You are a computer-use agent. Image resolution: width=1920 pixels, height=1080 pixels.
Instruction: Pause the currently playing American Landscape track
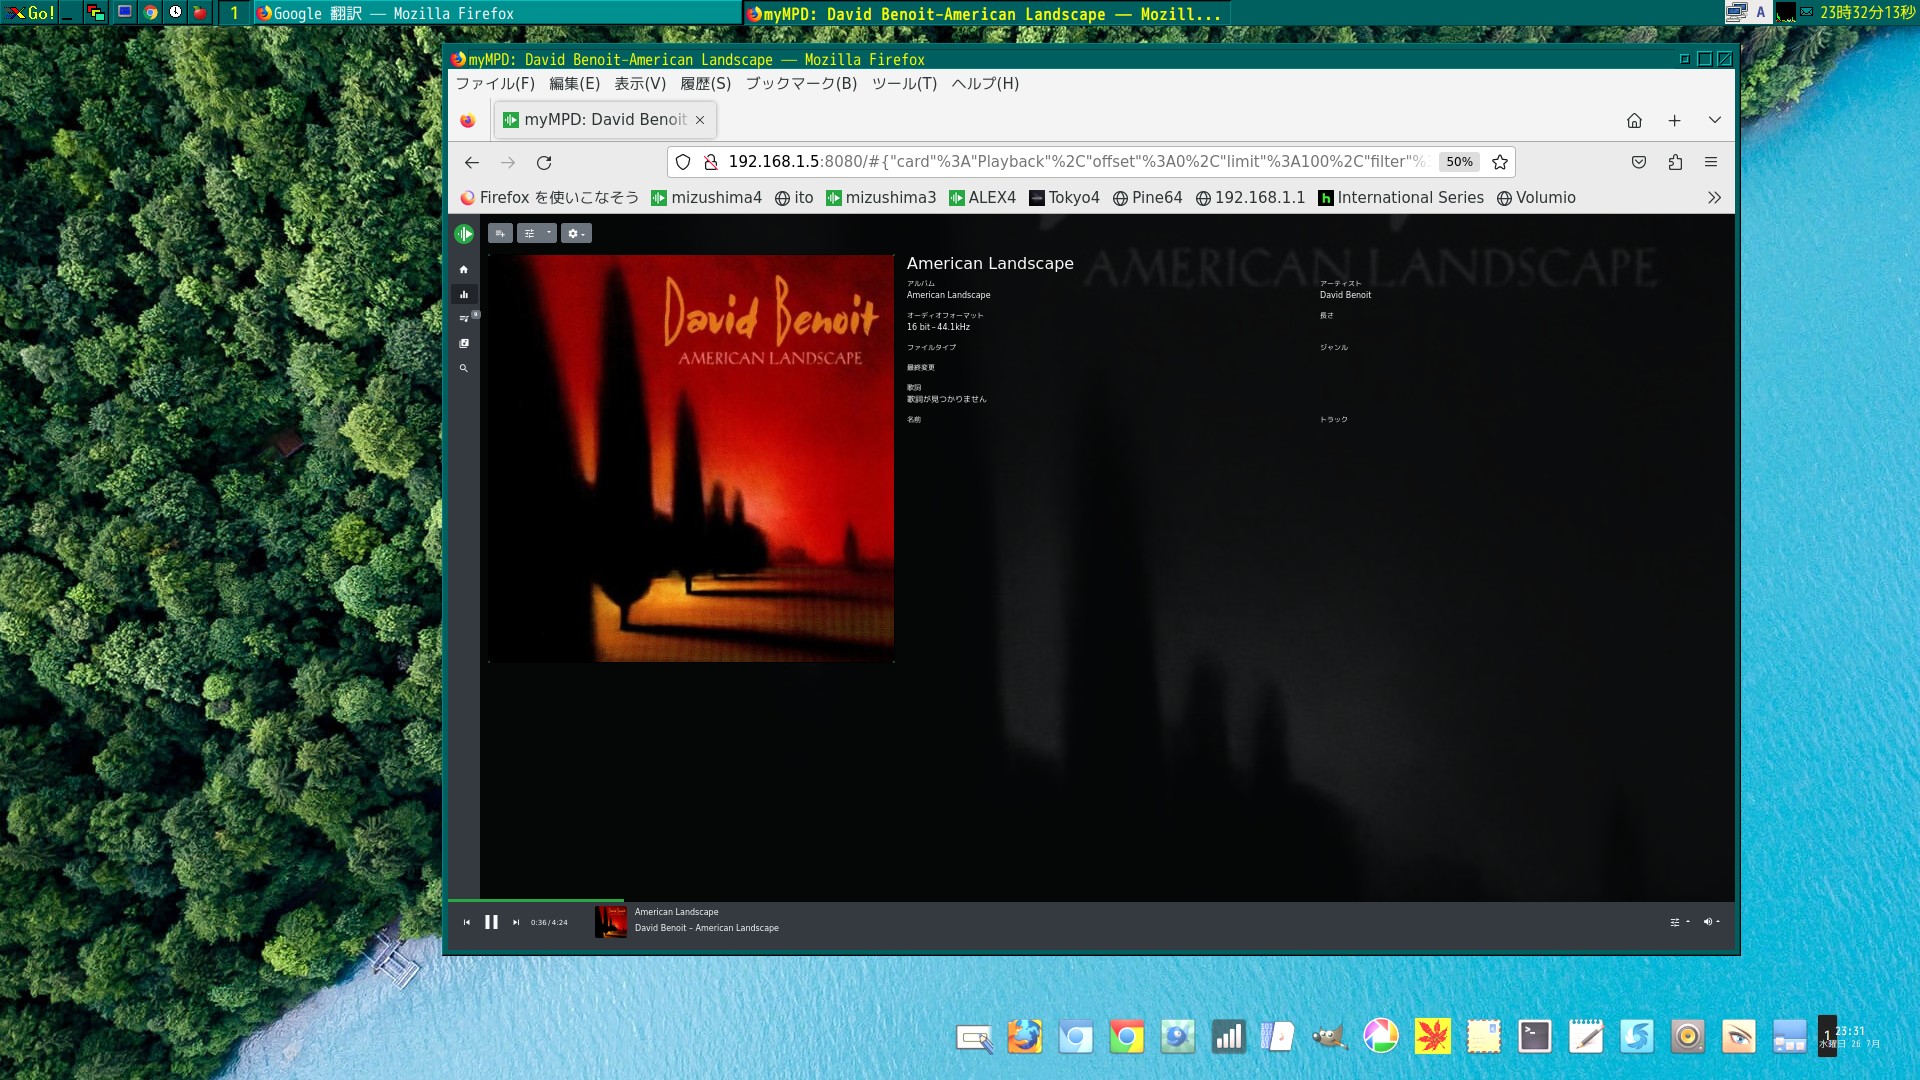click(491, 922)
